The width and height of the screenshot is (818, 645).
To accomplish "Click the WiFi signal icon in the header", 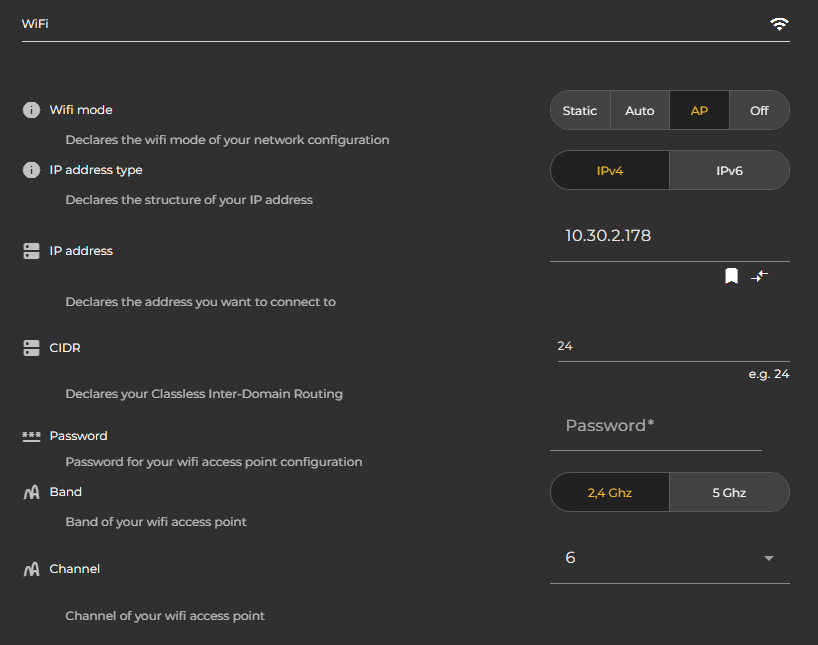I will click(x=779, y=23).
